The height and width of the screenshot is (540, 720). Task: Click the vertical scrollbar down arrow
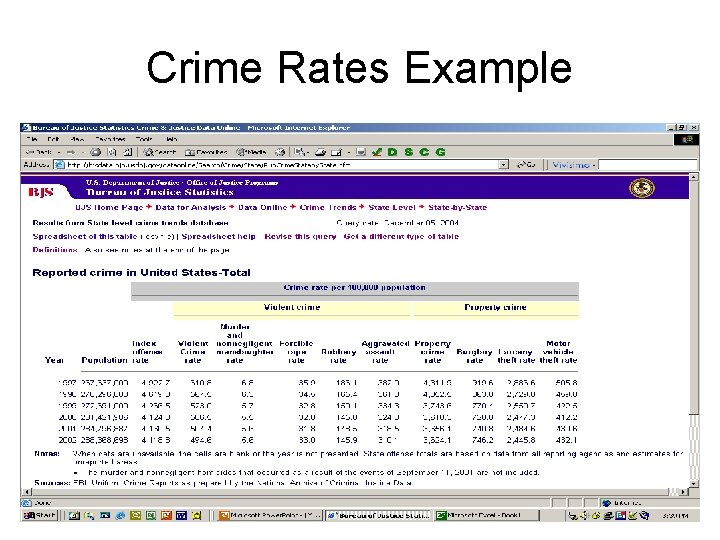[693, 484]
